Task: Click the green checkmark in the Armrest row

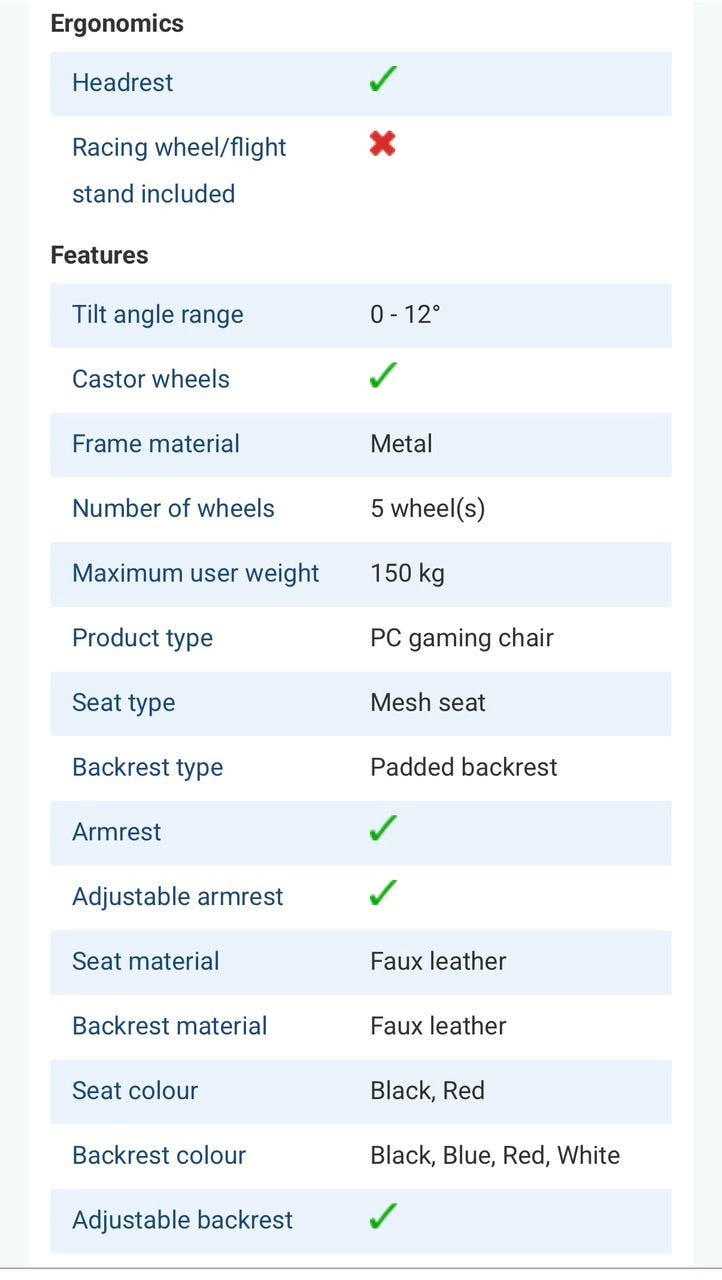Action: pos(382,829)
